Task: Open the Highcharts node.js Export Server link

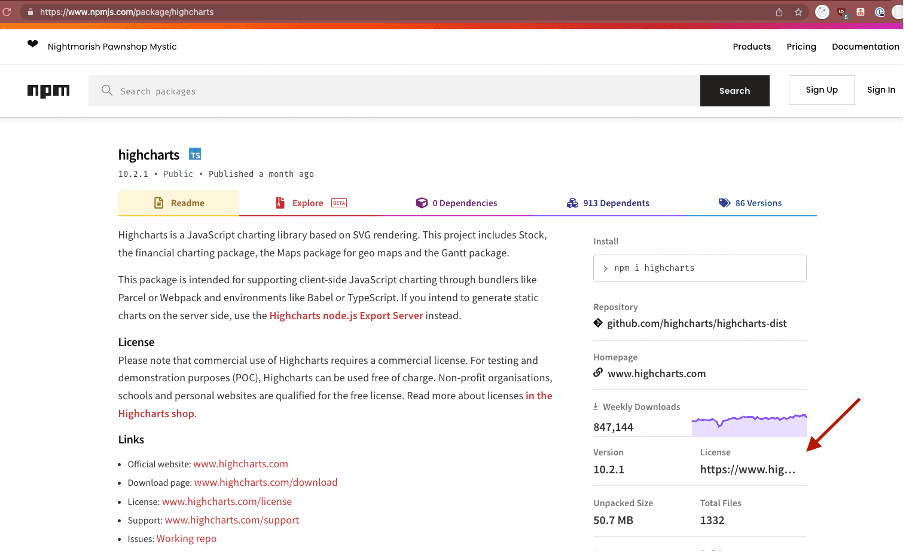Action: [x=346, y=316]
